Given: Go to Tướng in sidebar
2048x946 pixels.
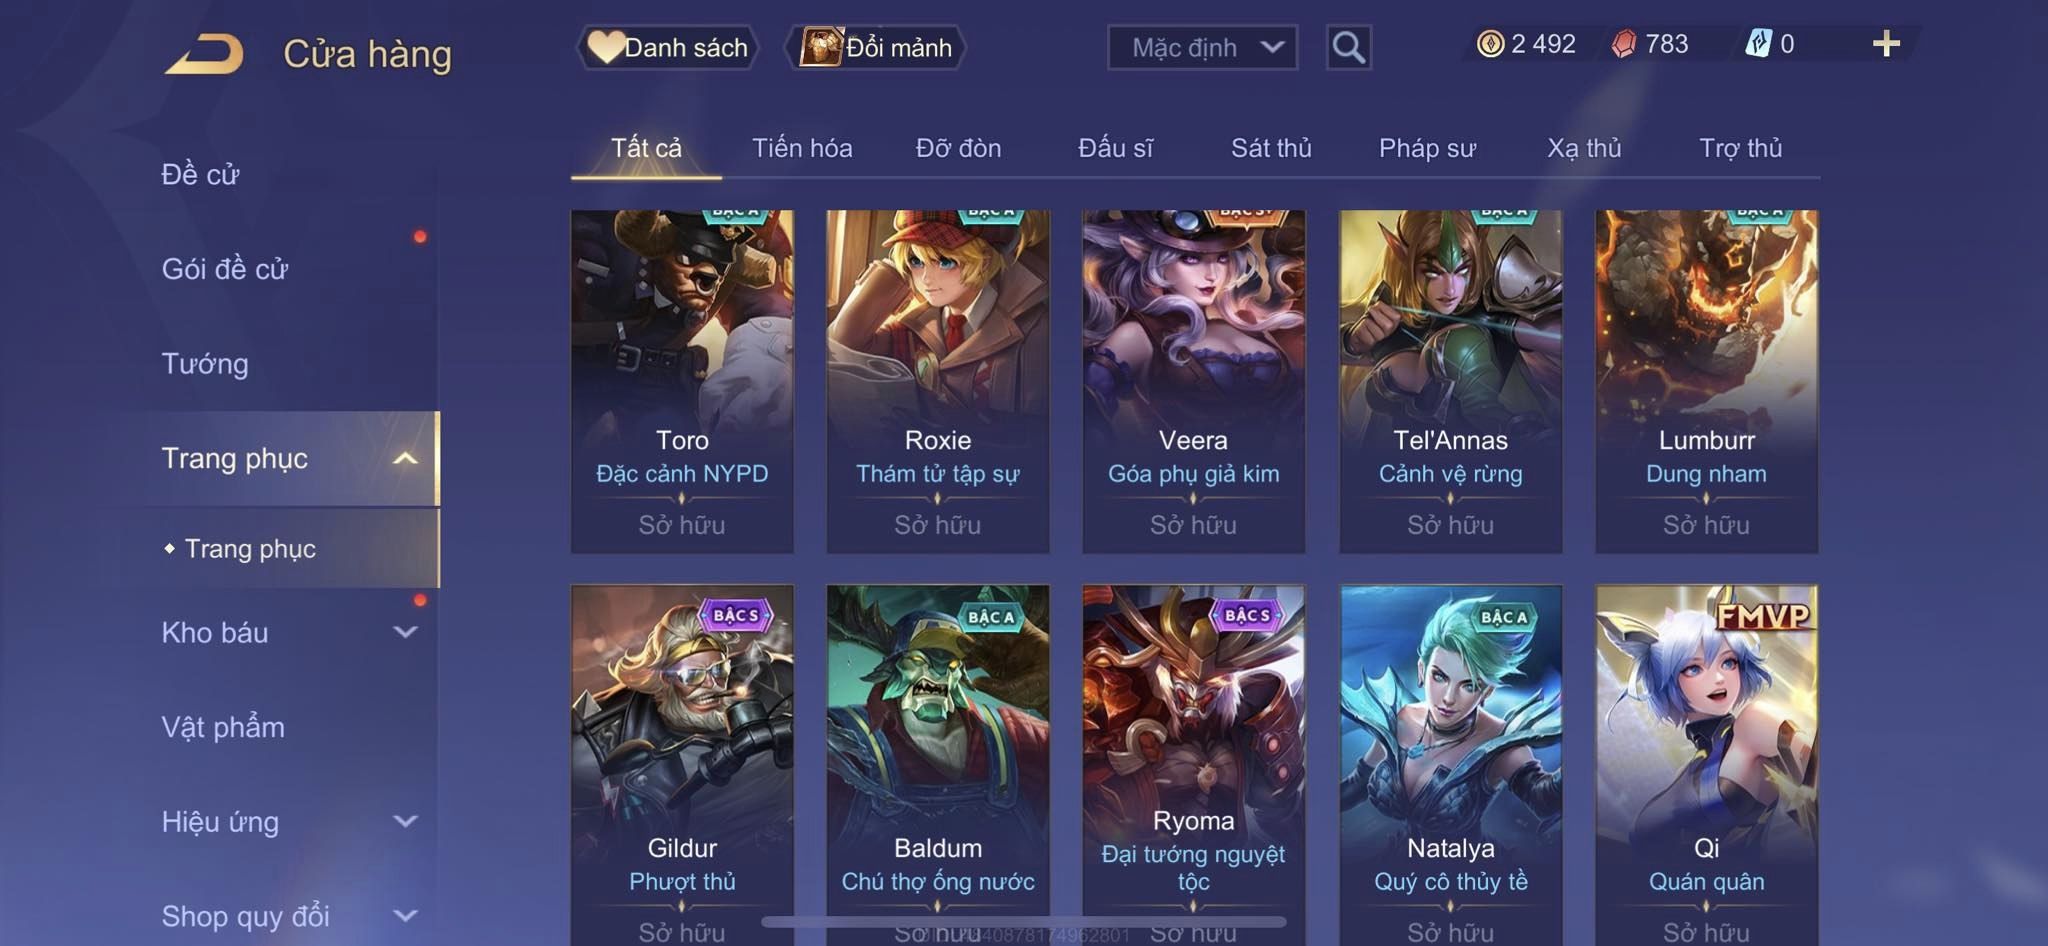Looking at the screenshot, I should coord(205,363).
